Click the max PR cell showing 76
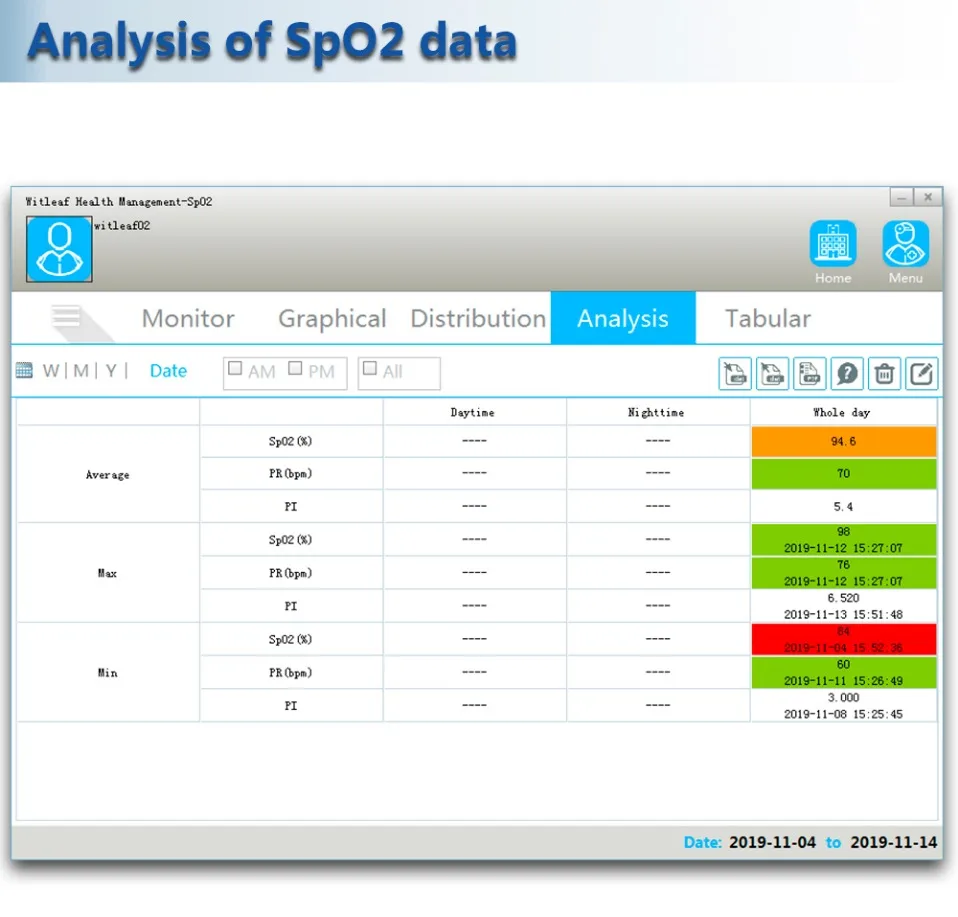 click(x=844, y=573)
